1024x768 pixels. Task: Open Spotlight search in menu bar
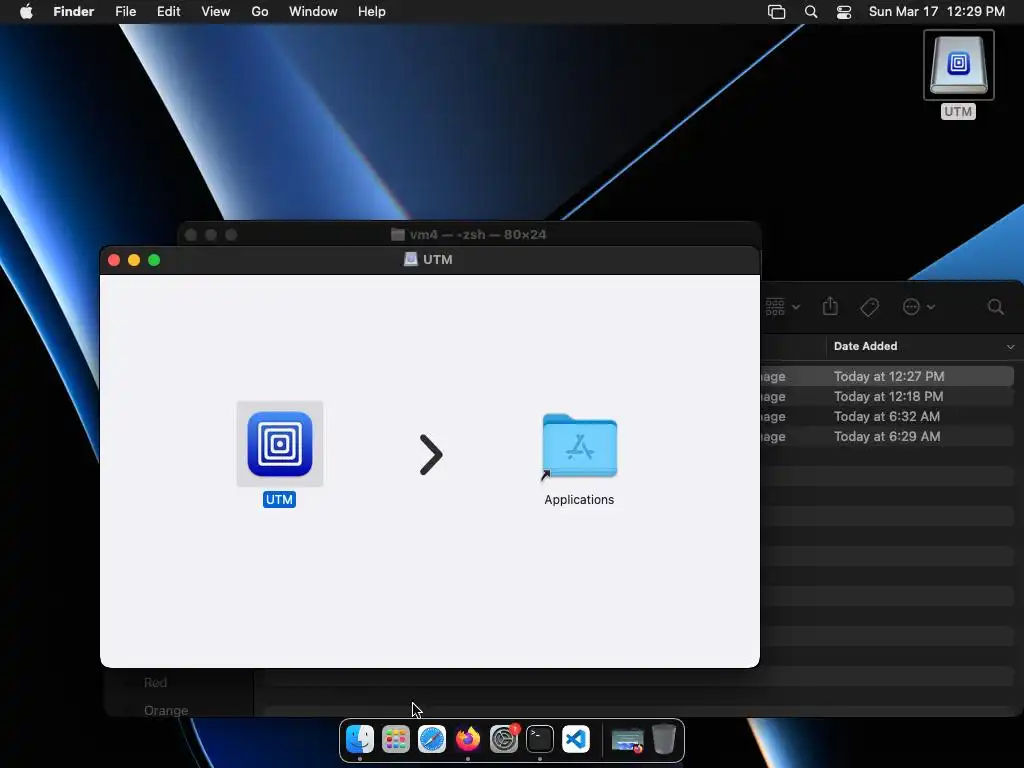810,12
